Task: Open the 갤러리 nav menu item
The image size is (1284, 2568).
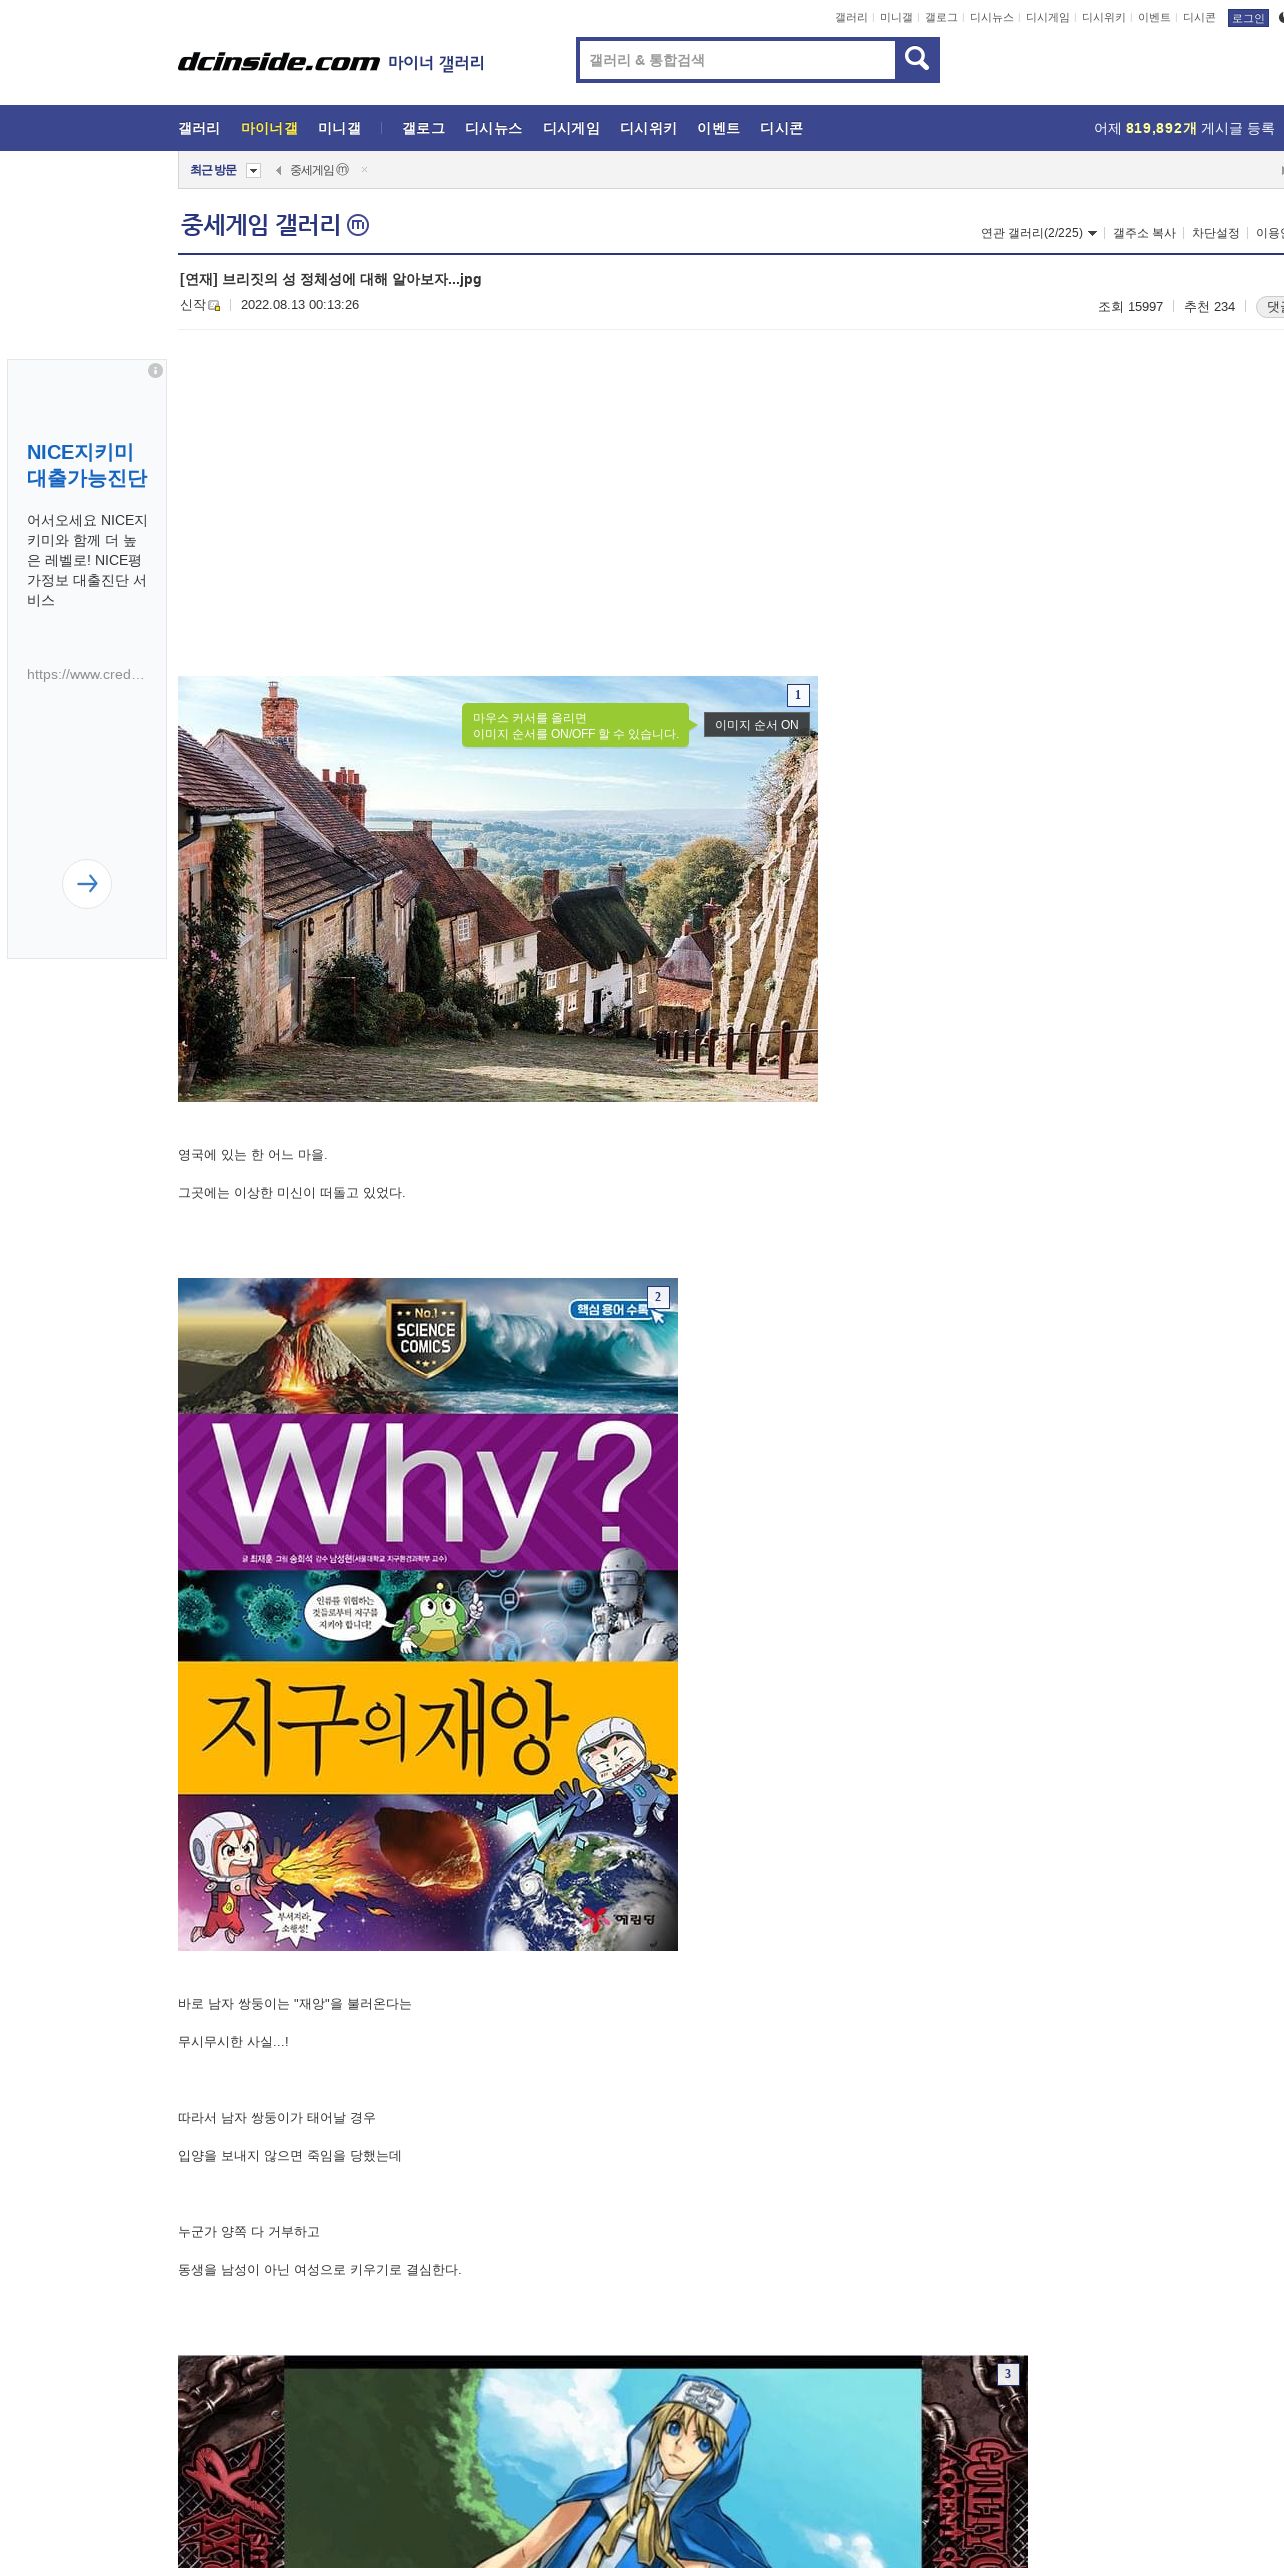Action: point(199,128)
